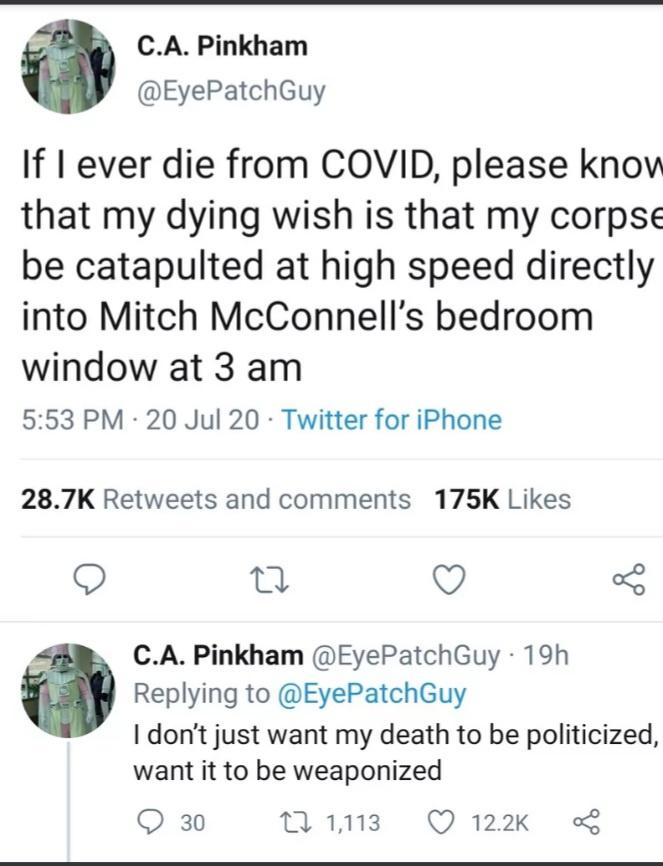This screenshot has width=663, height=866.
Task: Open Twitter for iPhone source link
Action: click(x=392, y=420)
